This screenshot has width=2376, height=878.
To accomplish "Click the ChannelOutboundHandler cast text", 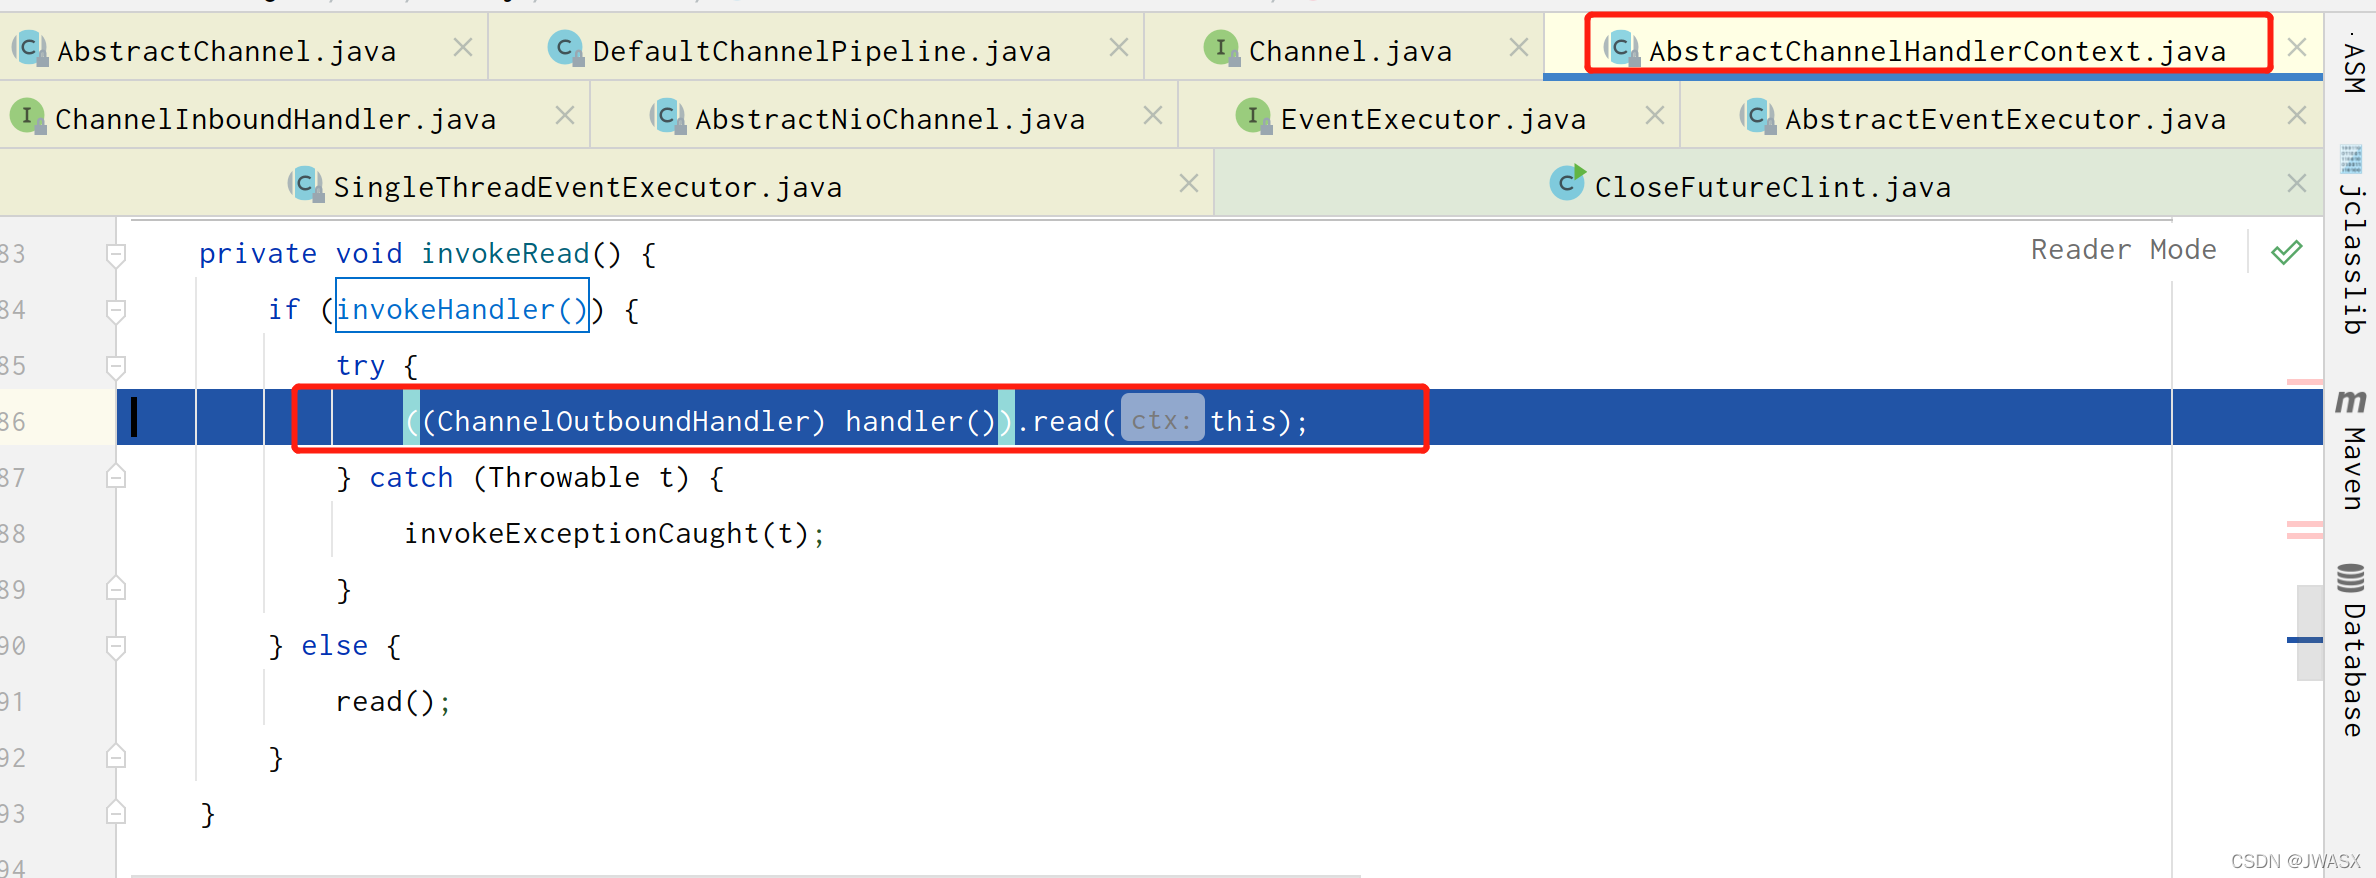I will pos(624,421).
